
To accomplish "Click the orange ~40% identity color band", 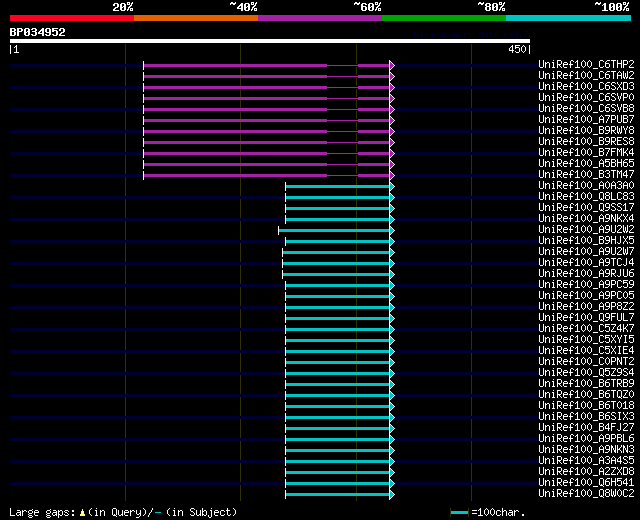I will (x=196, y=18).
